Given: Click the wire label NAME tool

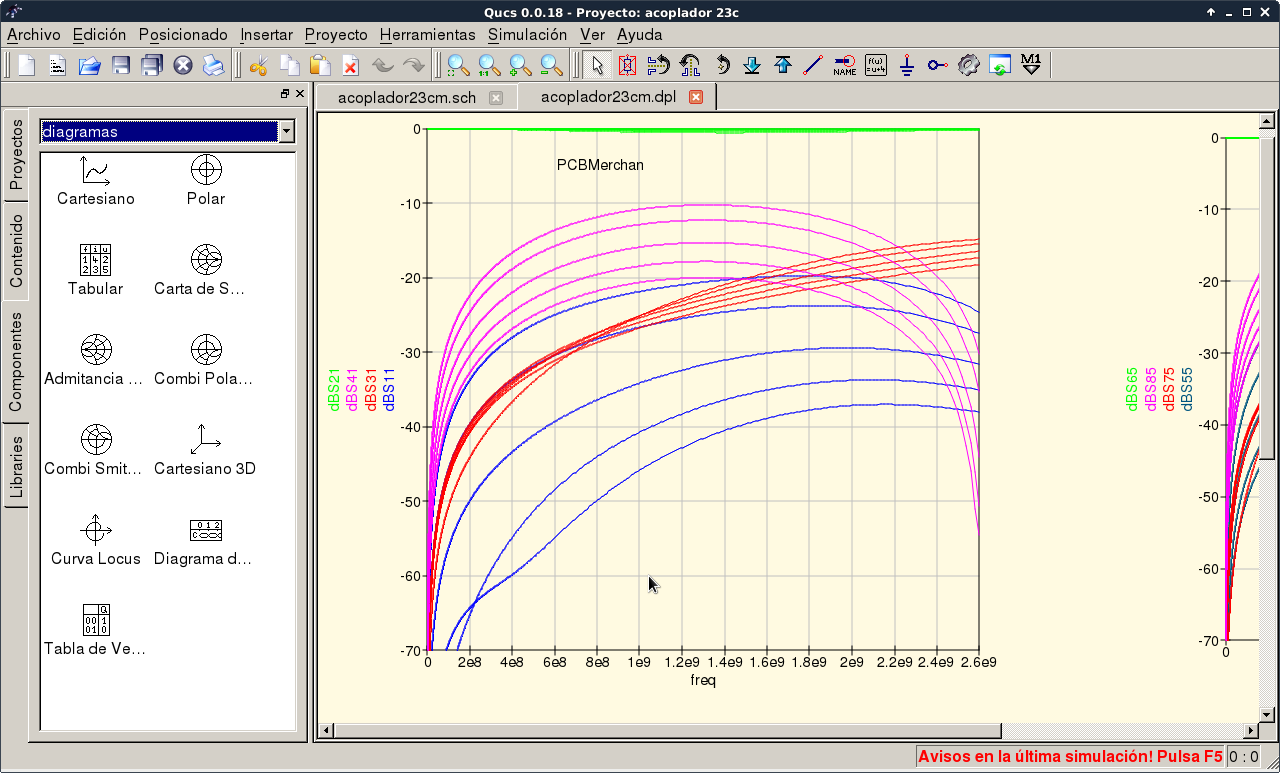Looking at the screenshot, I should tap(844, 66).
